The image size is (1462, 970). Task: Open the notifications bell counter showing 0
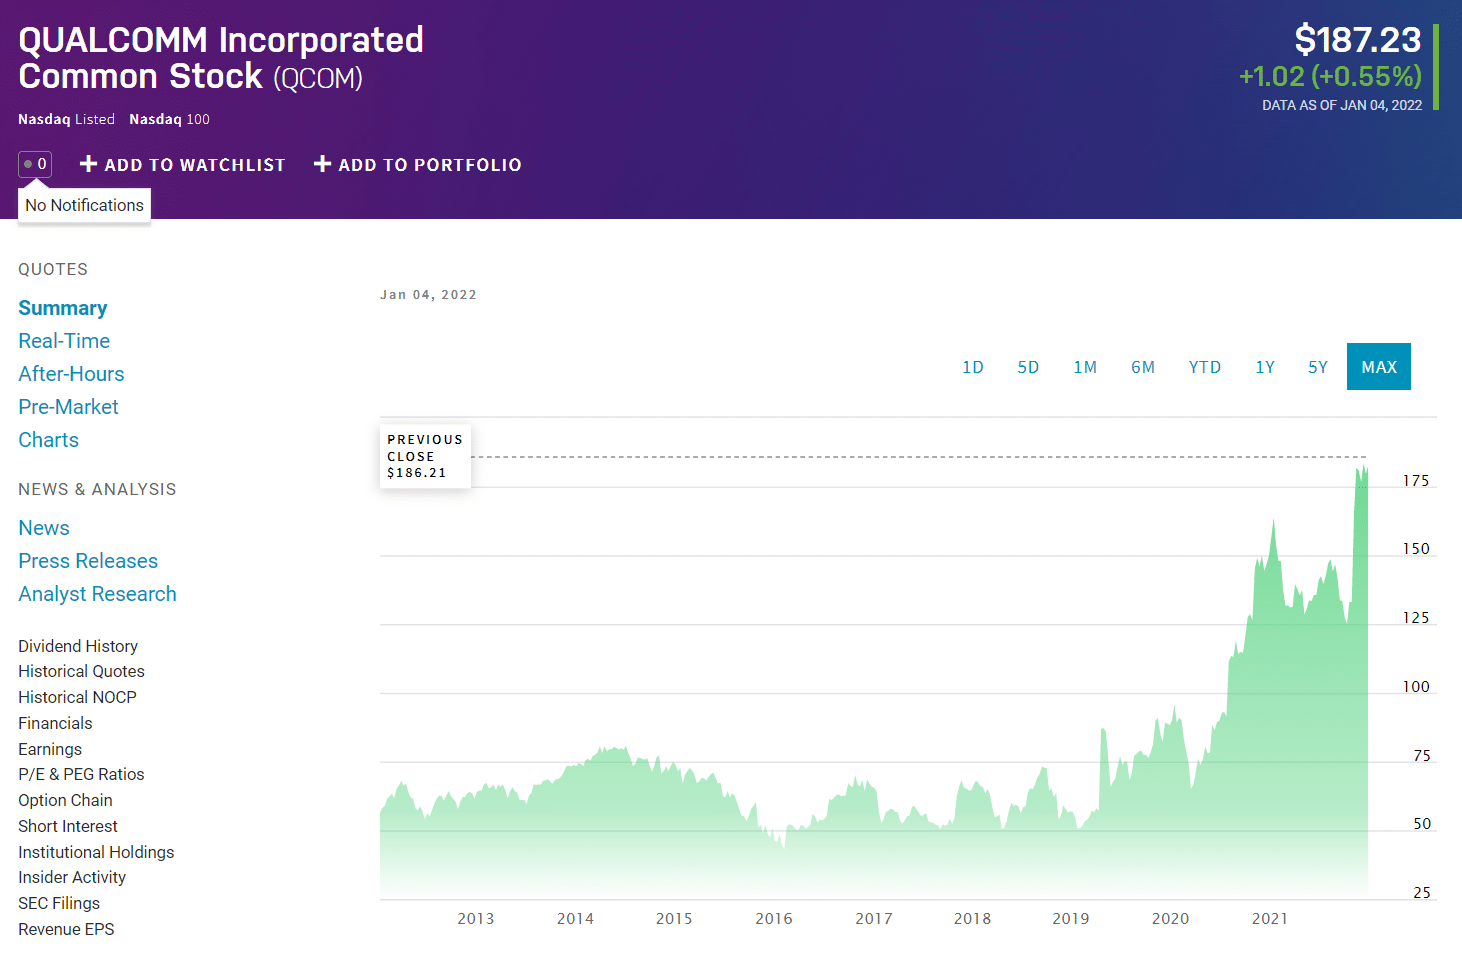35,164
